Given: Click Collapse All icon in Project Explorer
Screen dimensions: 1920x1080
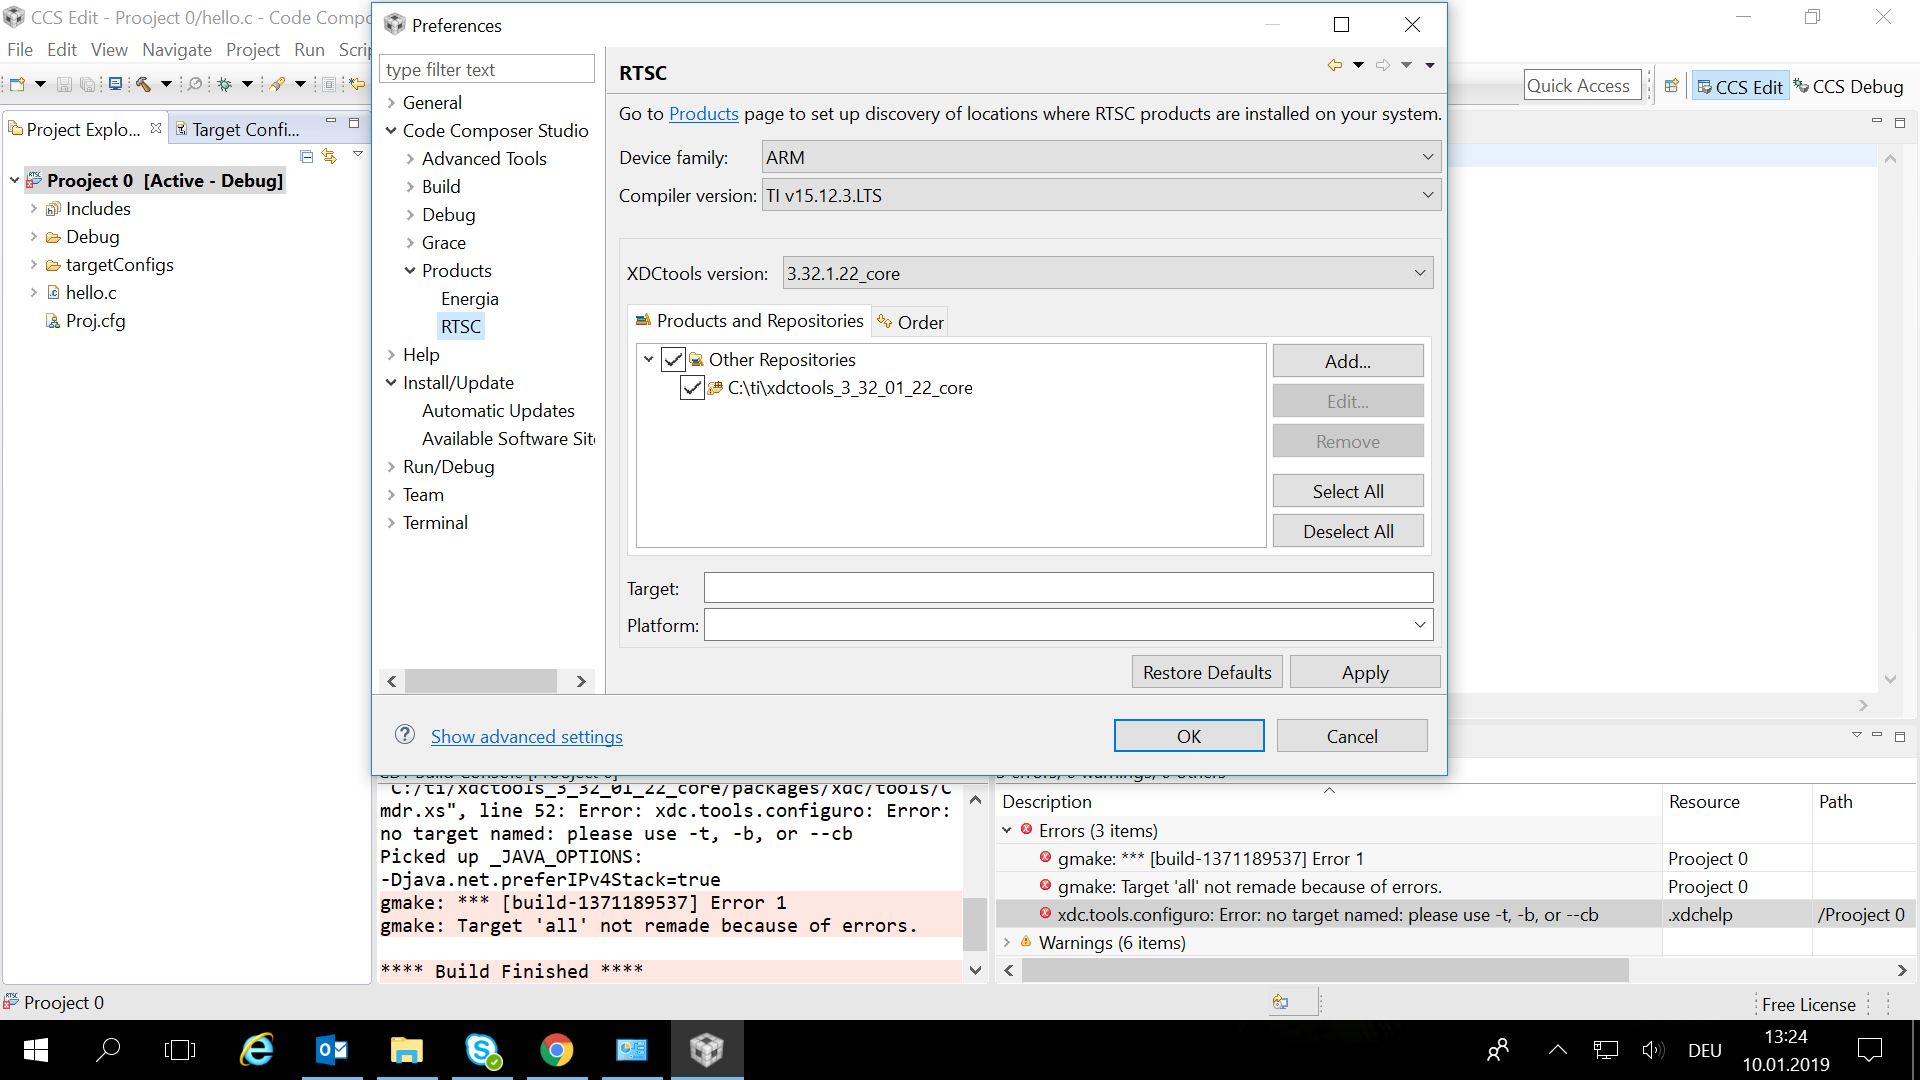Looking at the screenshot, I should (x=307, y=157).
